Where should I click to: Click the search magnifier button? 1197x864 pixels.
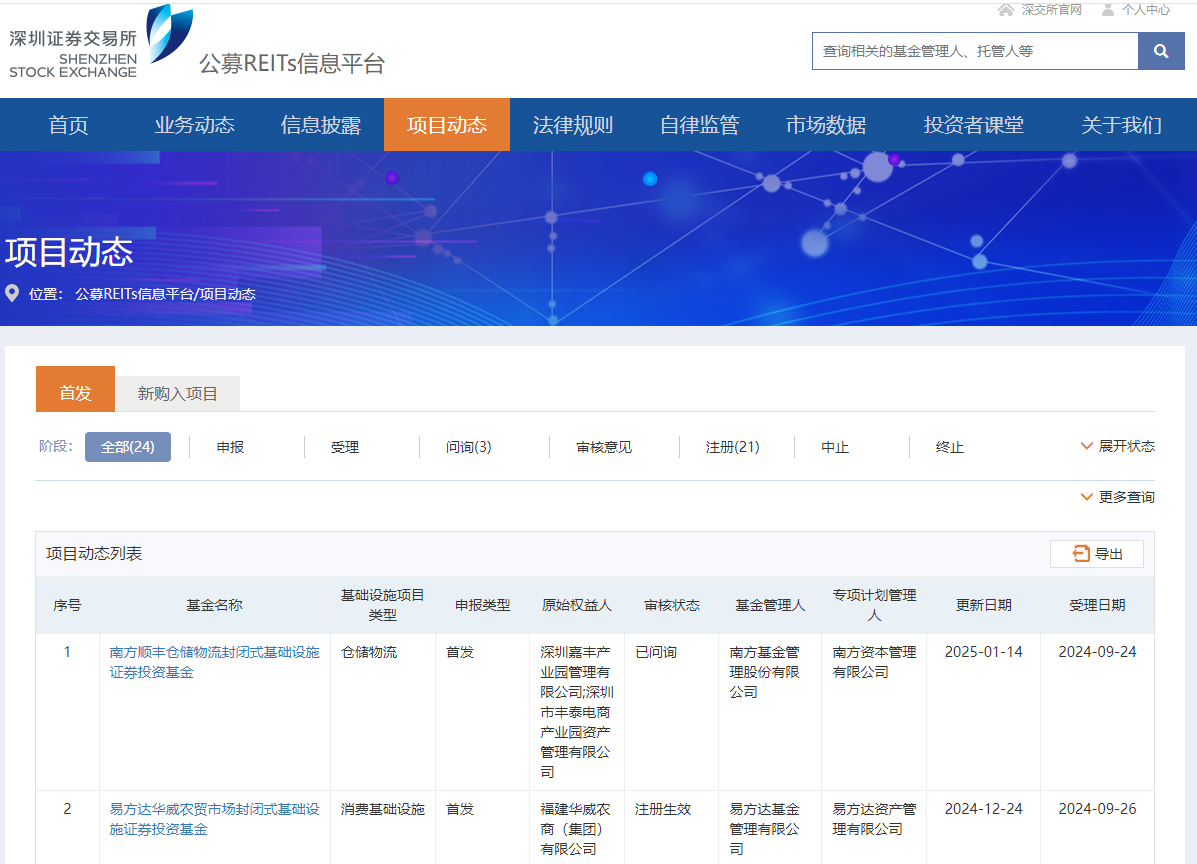coord(1161,51)
